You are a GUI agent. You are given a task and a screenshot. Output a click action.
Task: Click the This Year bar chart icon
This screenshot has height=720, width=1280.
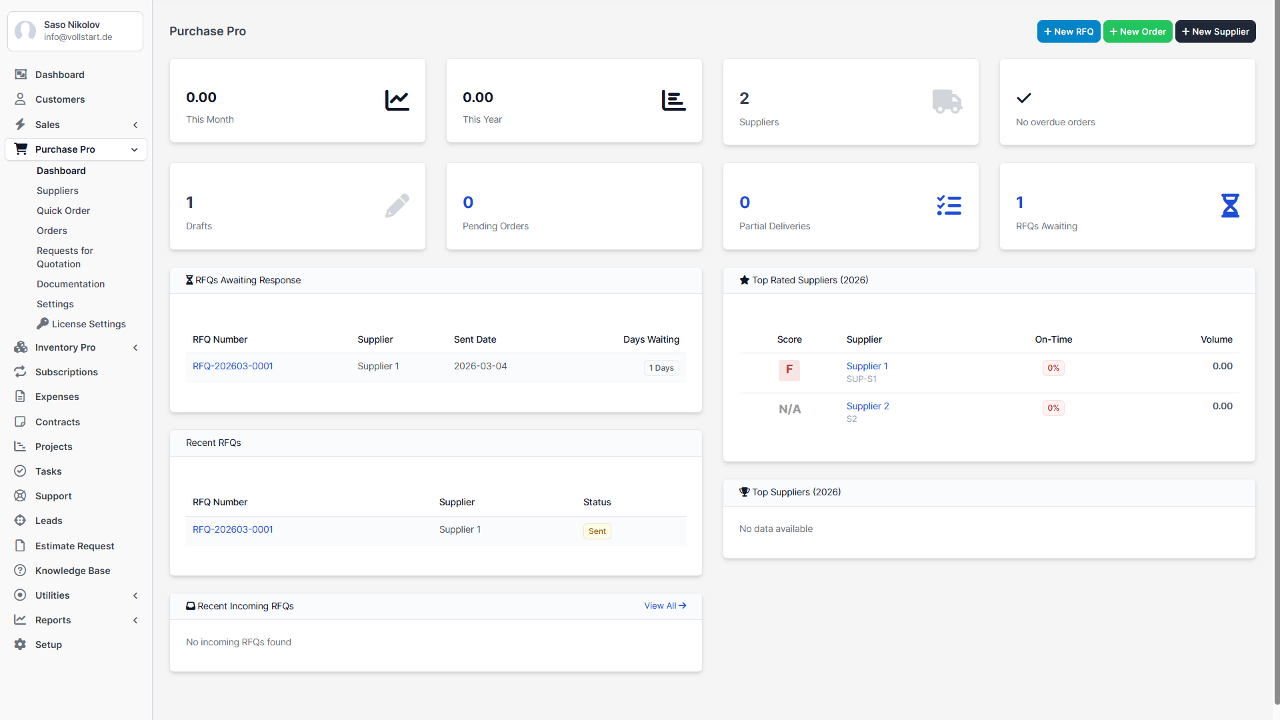674,100
